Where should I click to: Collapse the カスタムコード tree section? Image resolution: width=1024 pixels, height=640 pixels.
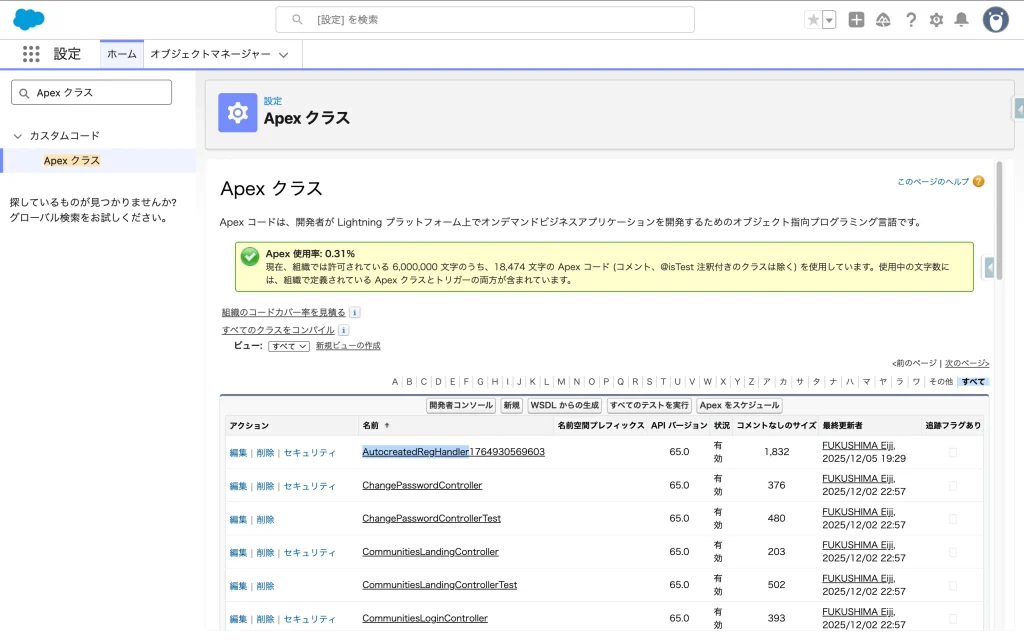(17, 136)
